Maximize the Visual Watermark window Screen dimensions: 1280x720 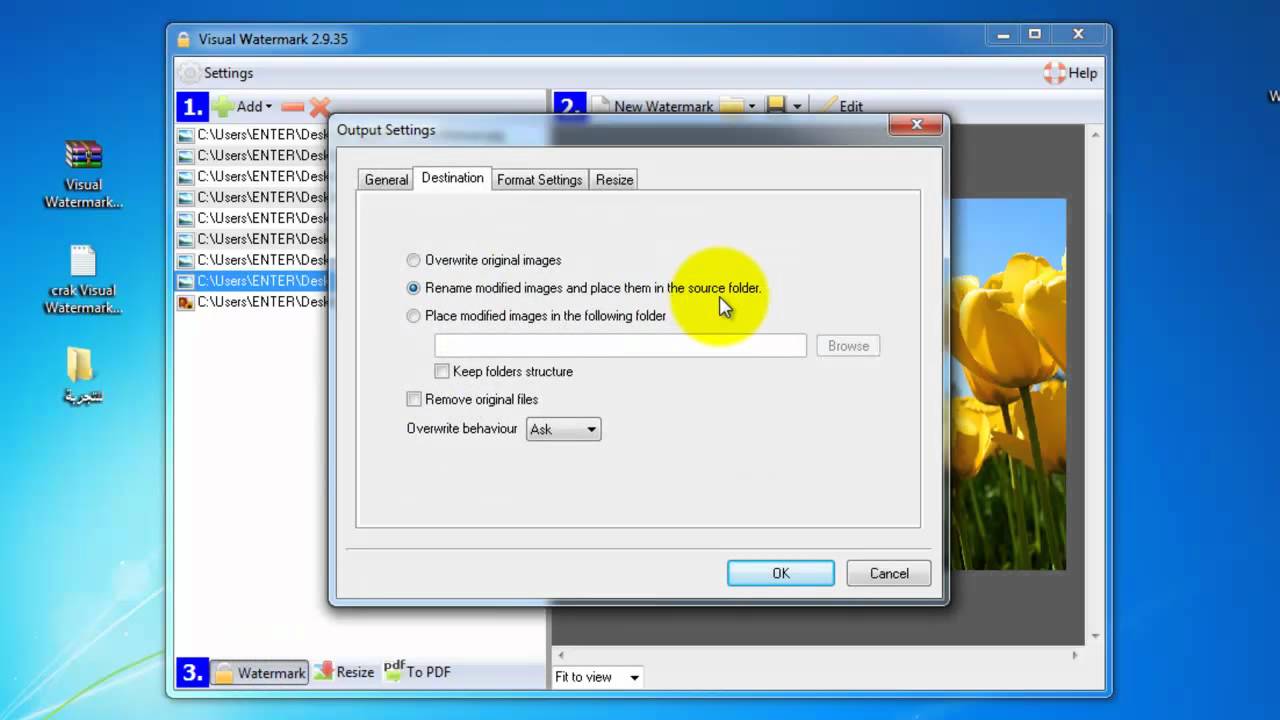click(x=1035, y=35)
